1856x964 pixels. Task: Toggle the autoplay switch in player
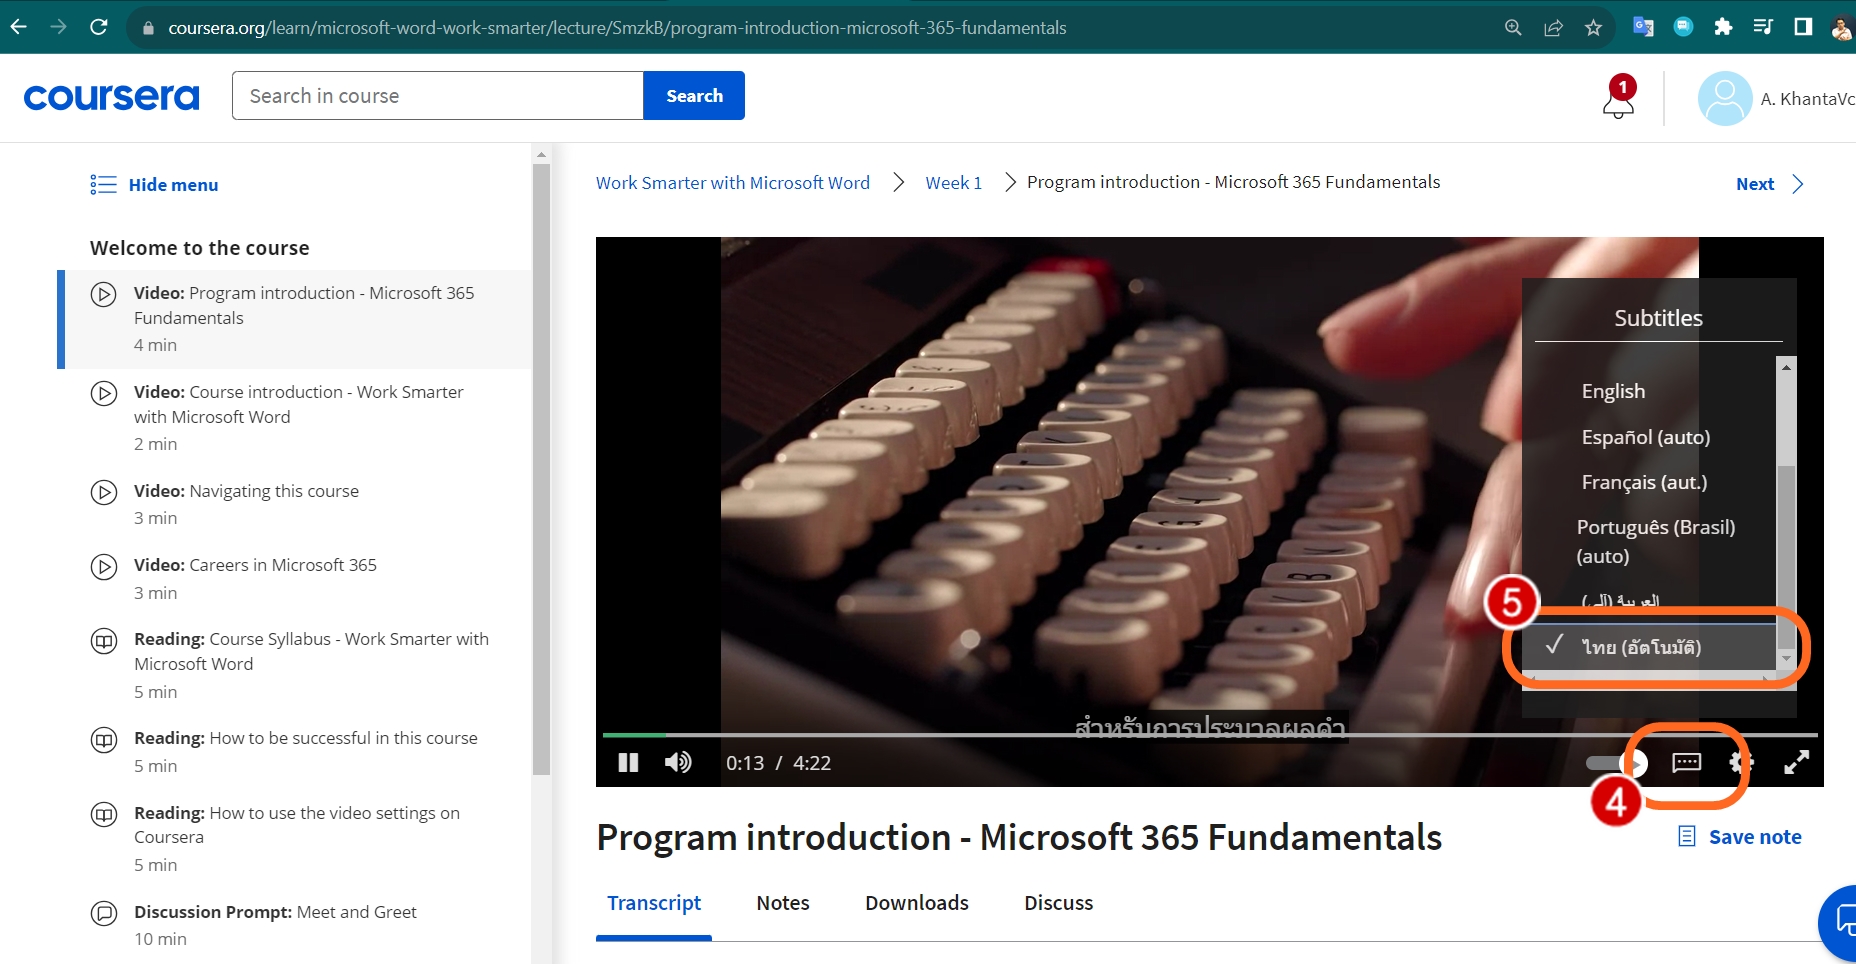[x=1616, y=764]
